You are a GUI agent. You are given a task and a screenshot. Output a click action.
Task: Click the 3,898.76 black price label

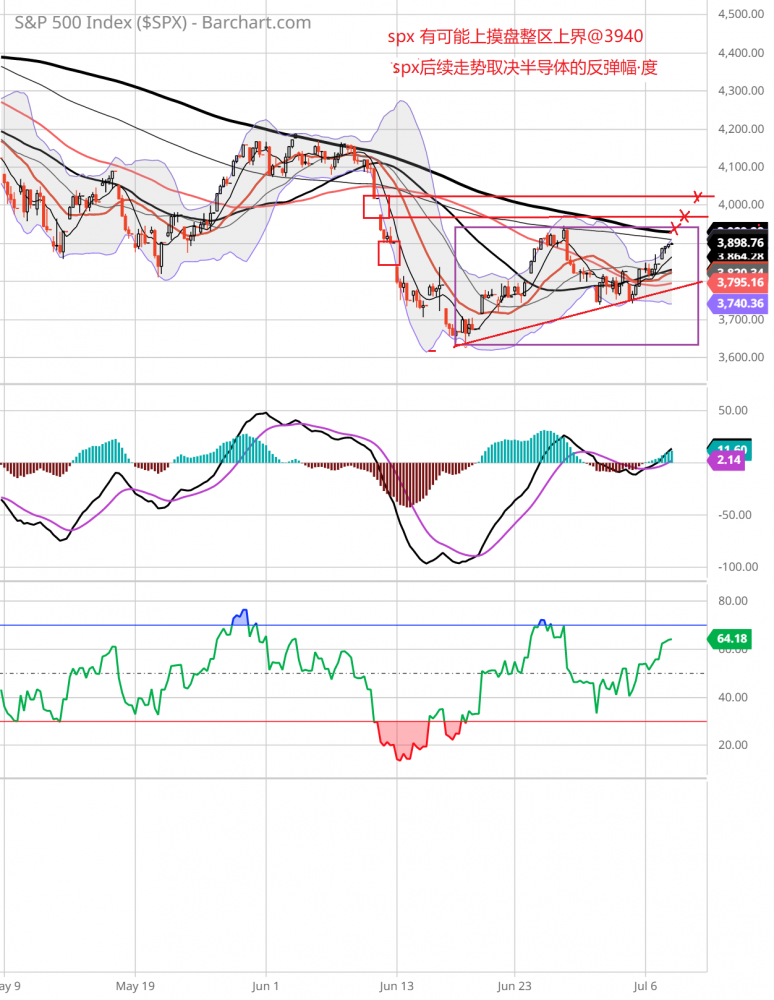tap(737, 242)
